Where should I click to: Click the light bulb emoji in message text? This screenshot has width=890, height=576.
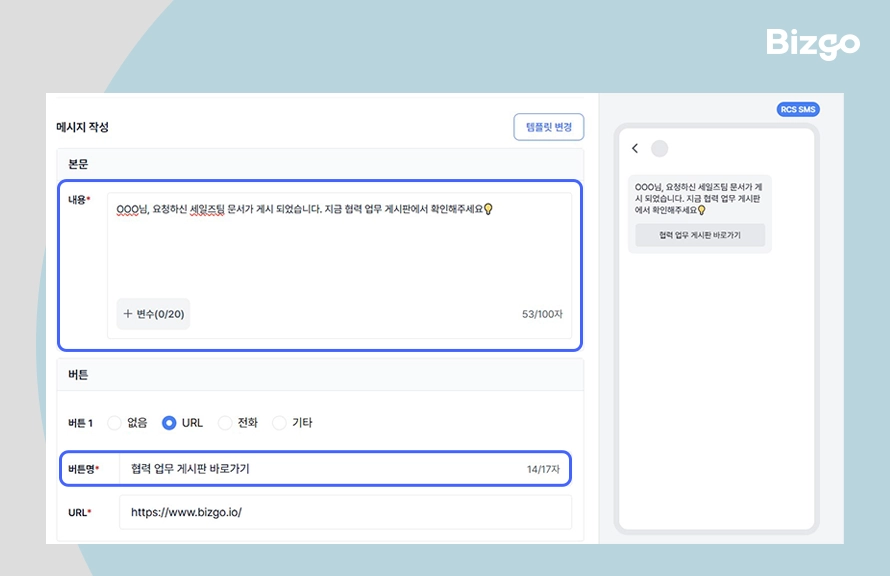coord(488,209)
